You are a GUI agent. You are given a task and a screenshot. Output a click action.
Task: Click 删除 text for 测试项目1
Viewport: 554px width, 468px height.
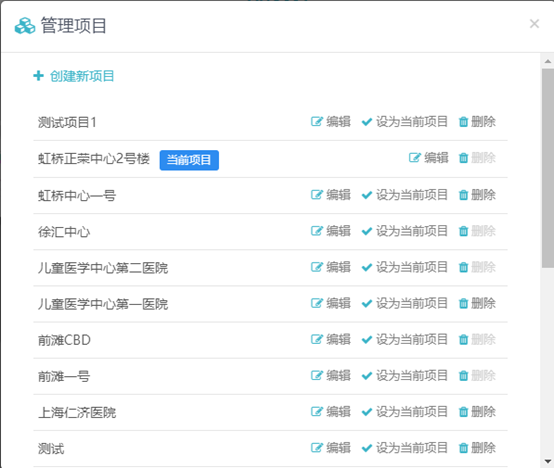pyautogui.click(x=483, y=122)
